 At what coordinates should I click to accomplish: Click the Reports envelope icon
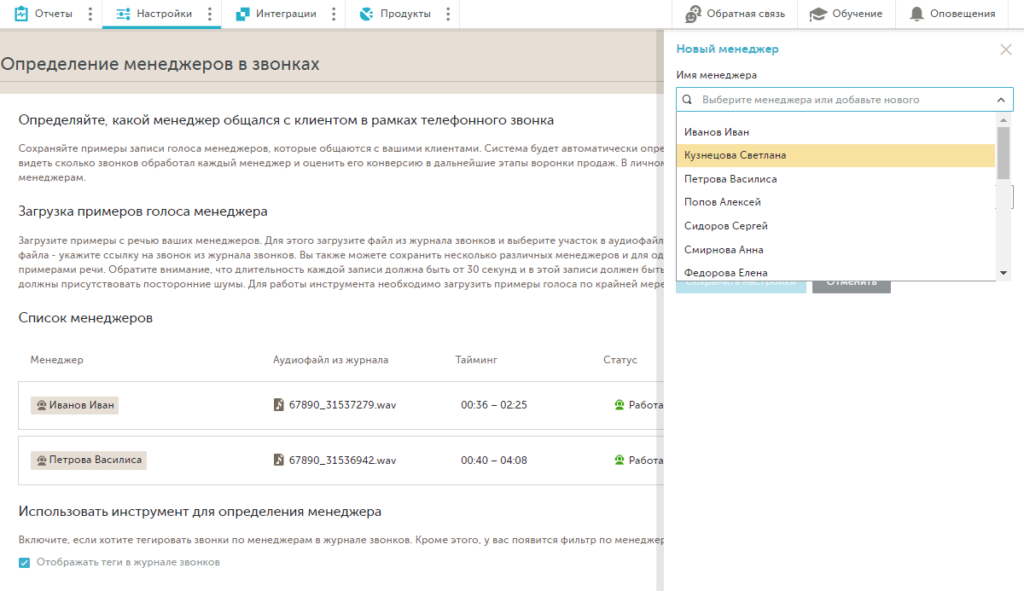click(x=20, y=14)
